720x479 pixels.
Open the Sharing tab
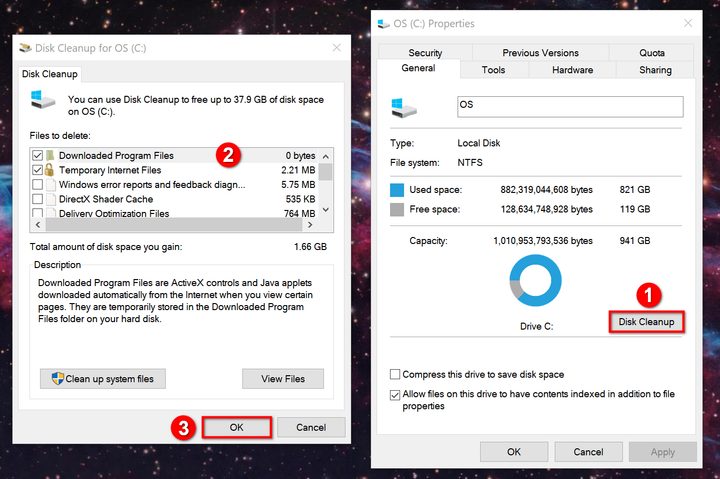655,70
